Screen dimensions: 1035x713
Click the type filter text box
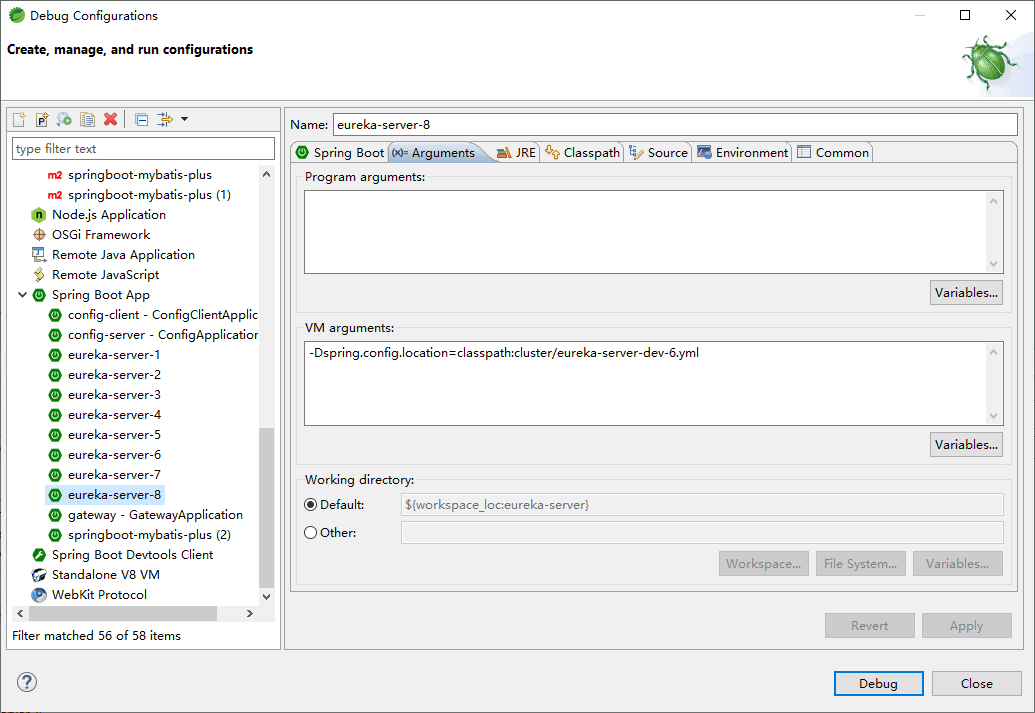(x=143, y=149)
